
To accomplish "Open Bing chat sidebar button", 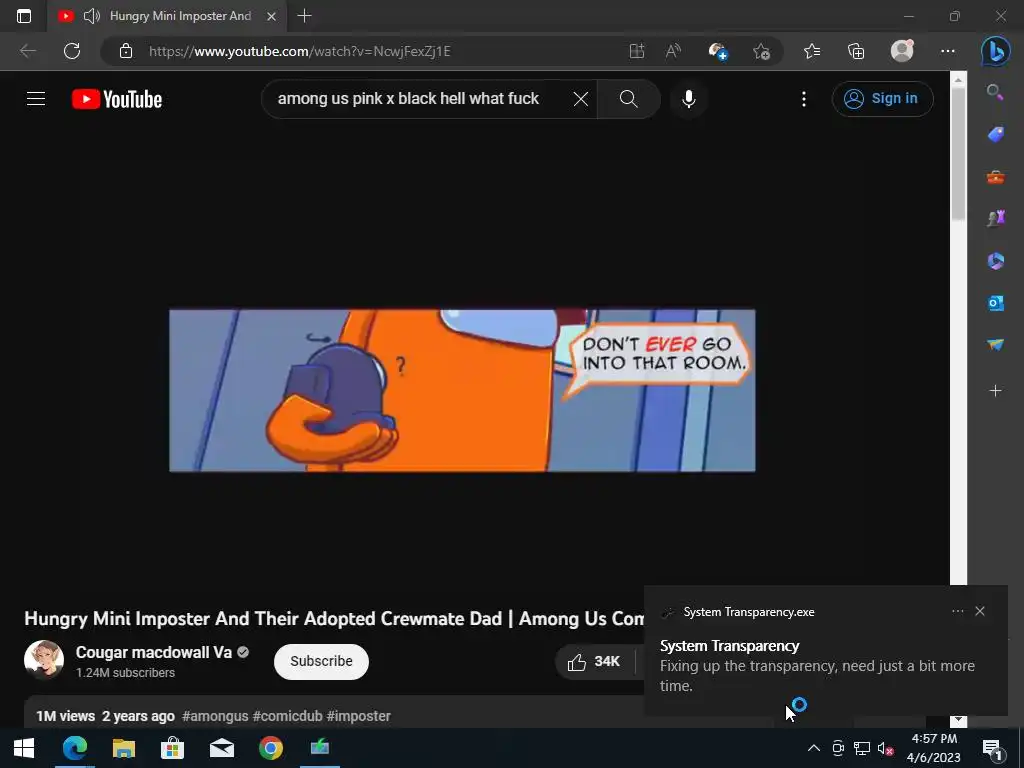I will click(x=995, y=52).
